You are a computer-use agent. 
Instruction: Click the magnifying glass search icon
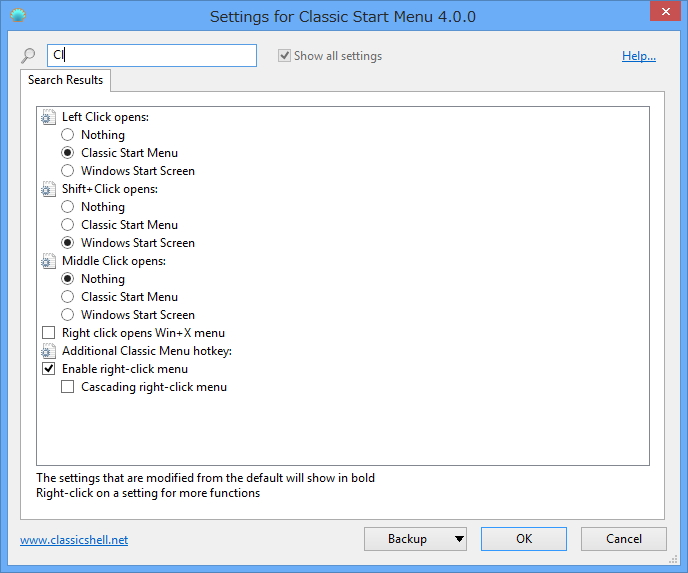[x=28, y=56]
